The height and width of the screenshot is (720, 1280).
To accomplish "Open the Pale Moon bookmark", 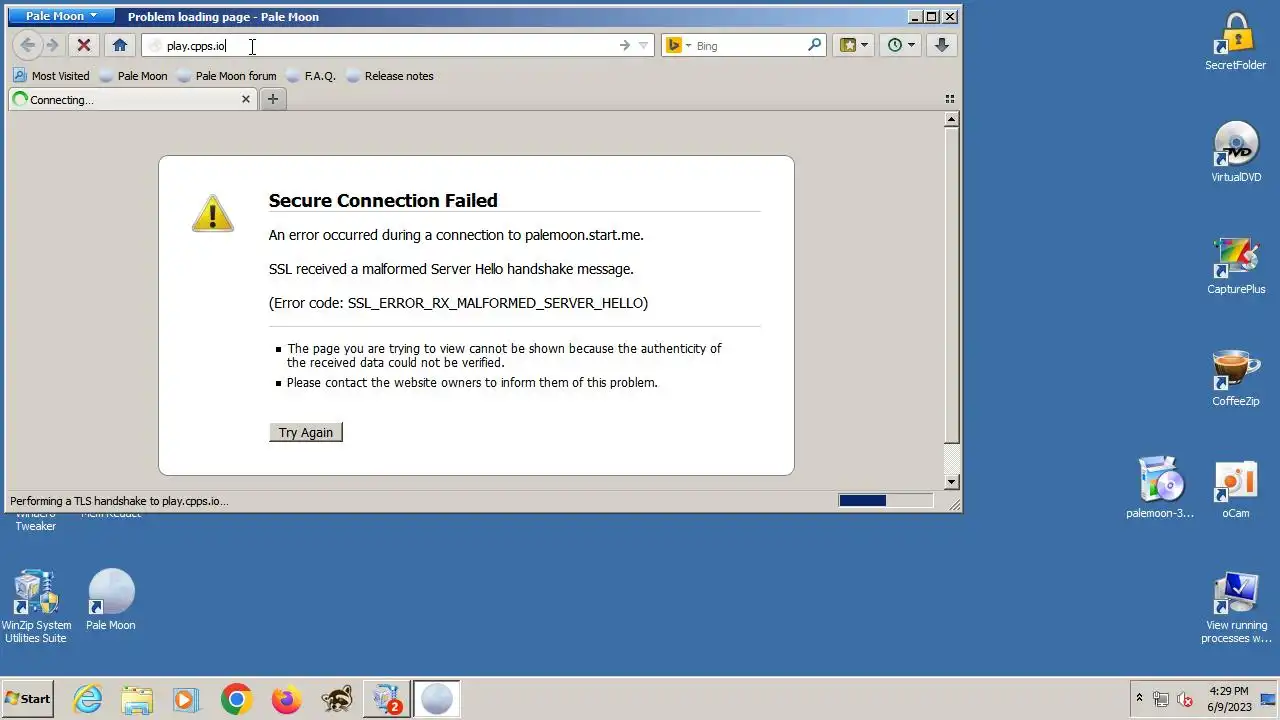I will pos(133,76).
